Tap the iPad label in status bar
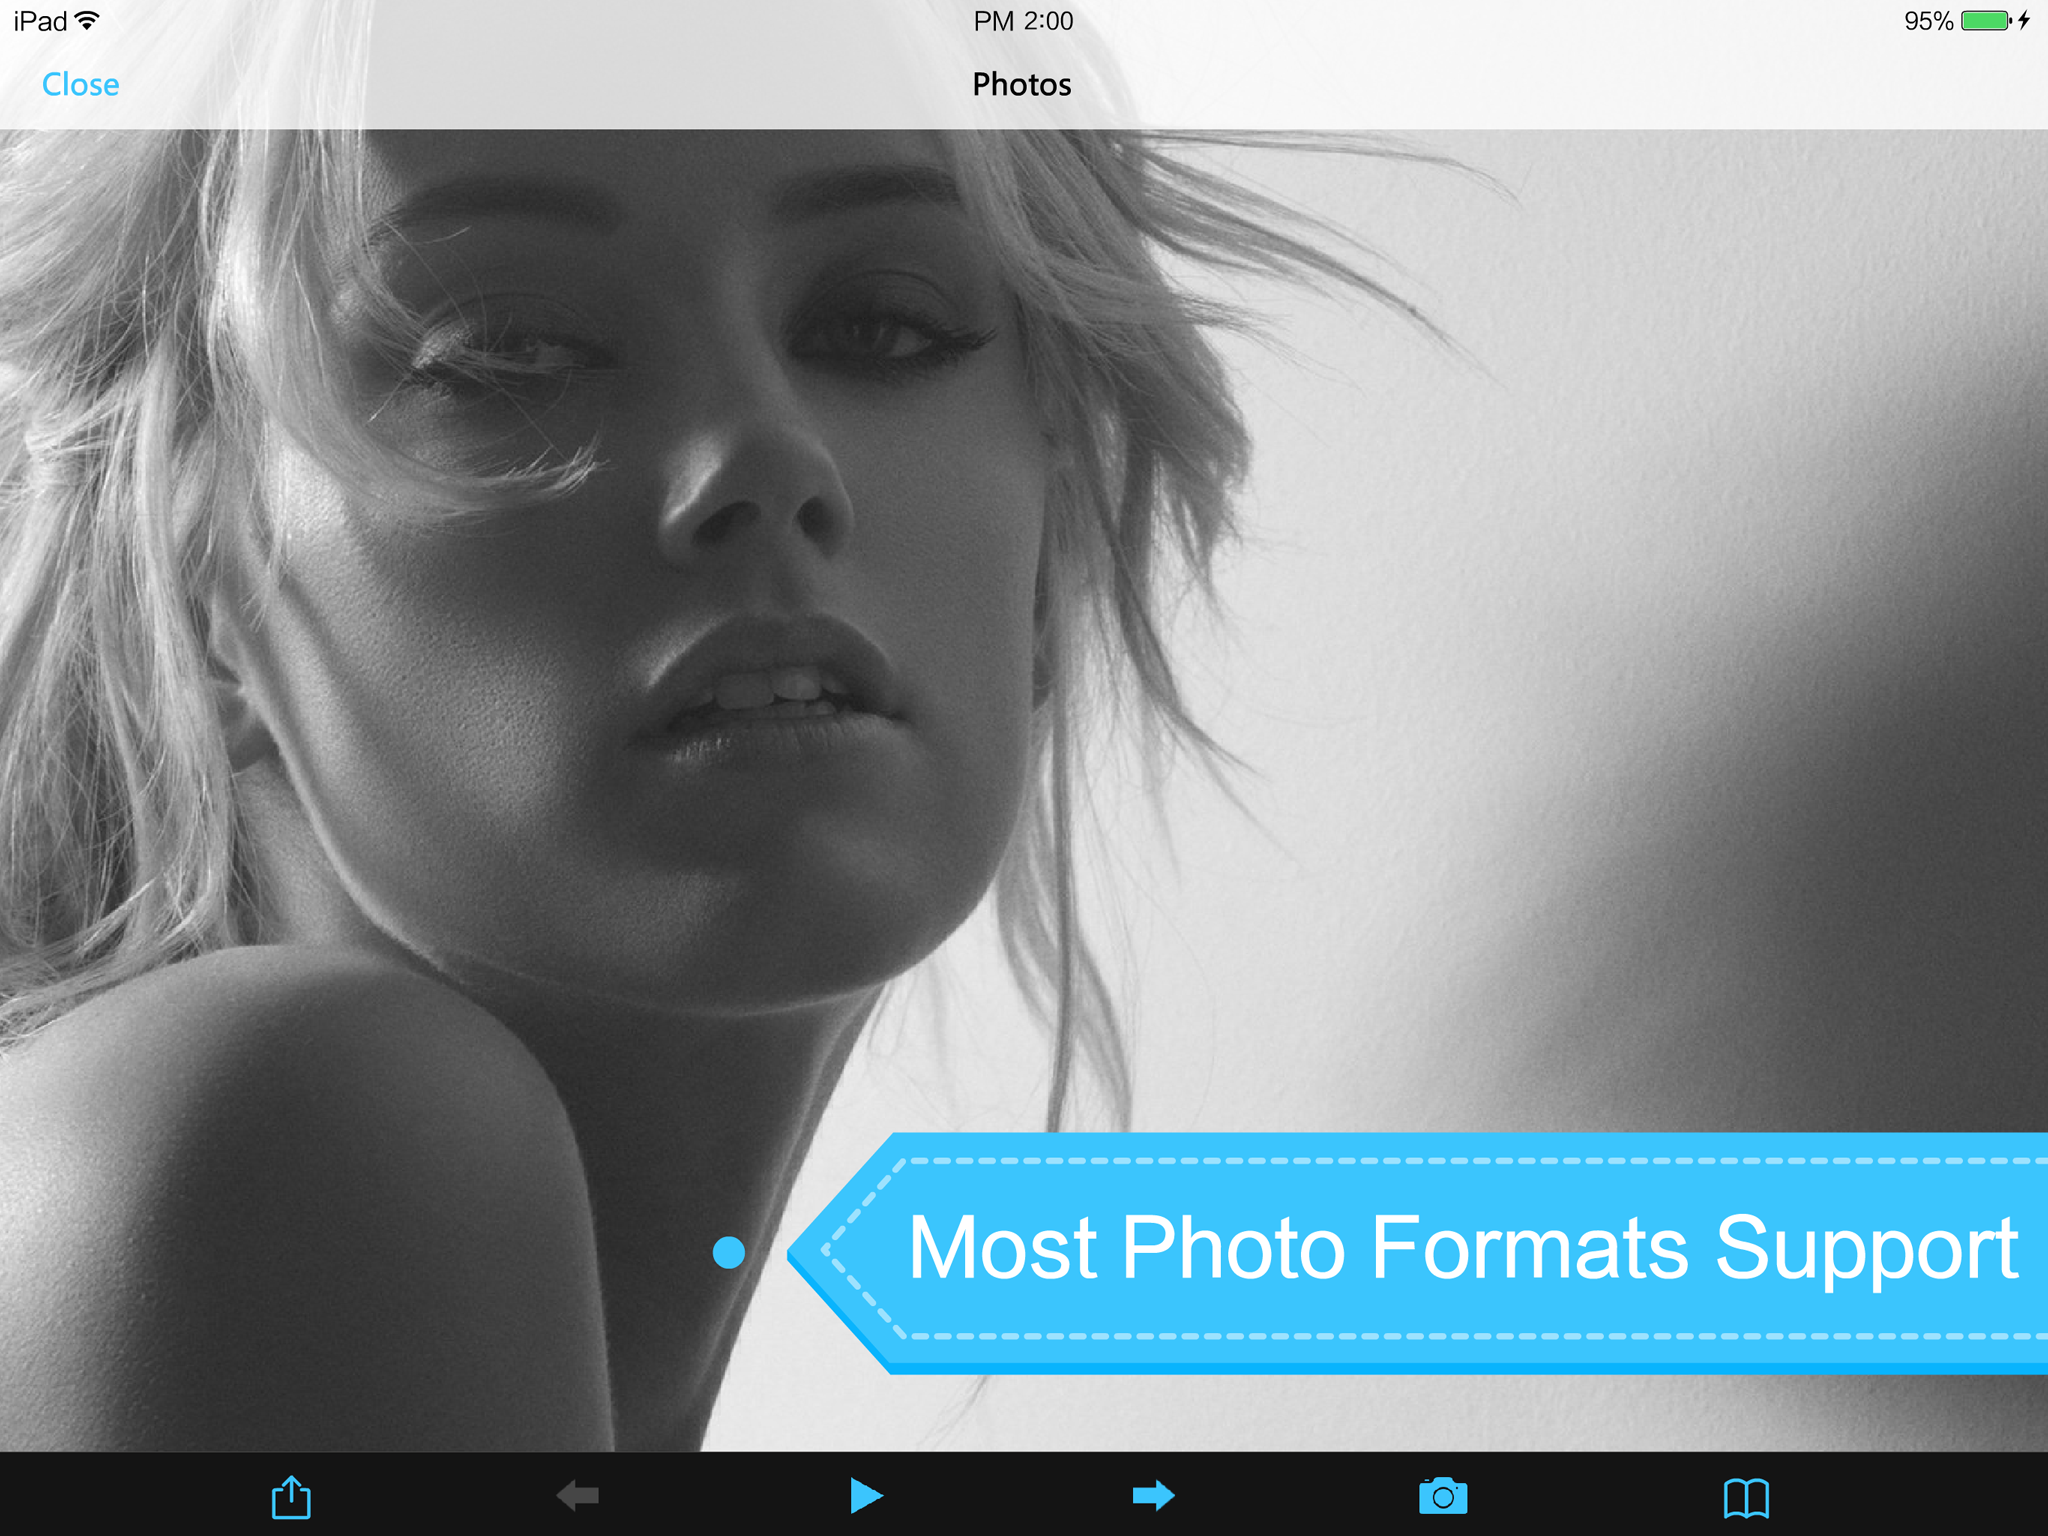2048x1536 pixels. (x=40, y=21)
